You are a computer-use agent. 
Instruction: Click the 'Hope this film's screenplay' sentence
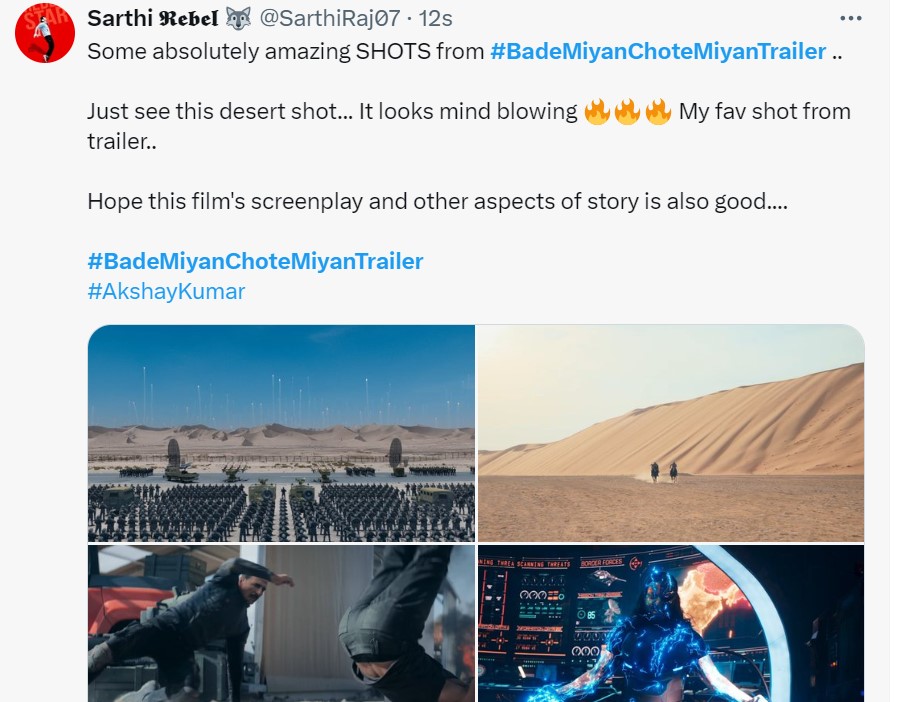click(x=437, y=201)
